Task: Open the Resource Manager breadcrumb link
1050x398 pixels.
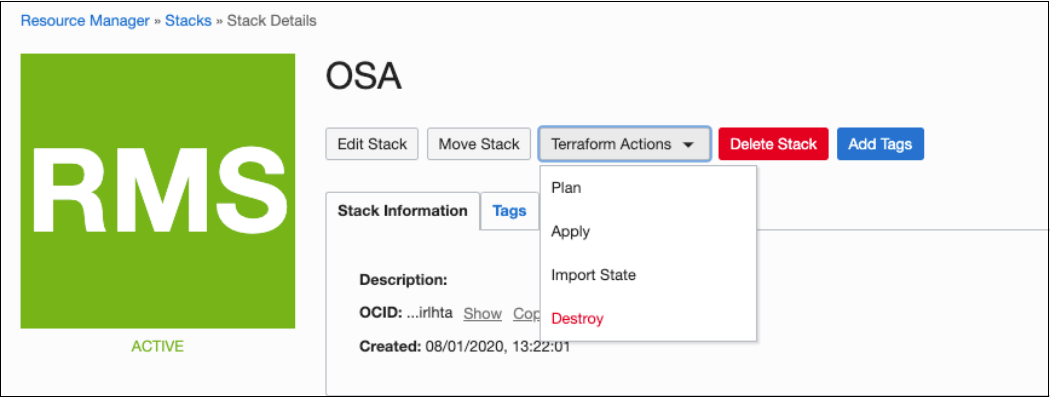Action: tap(85, 21)
